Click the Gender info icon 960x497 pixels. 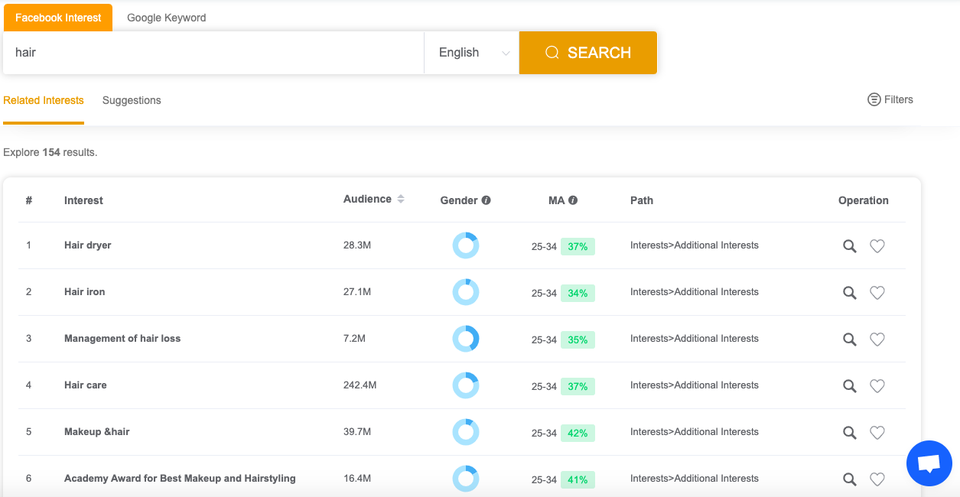486,200
